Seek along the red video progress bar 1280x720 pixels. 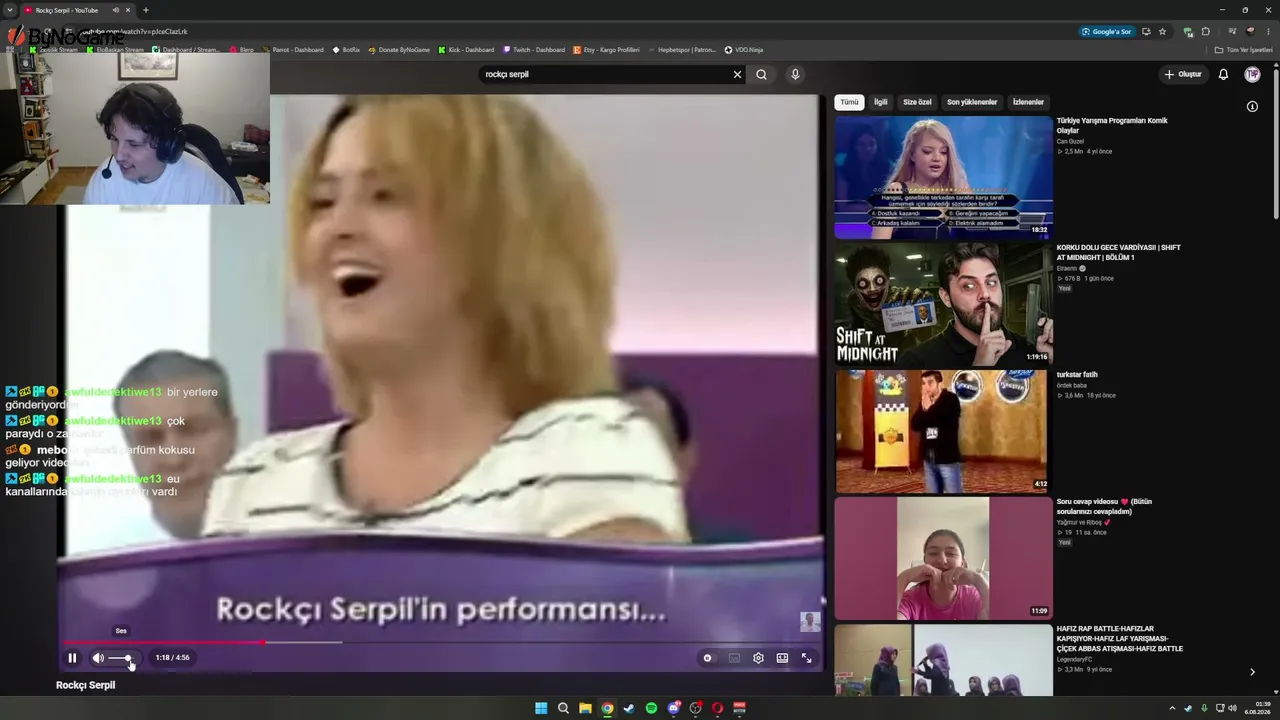441,642
